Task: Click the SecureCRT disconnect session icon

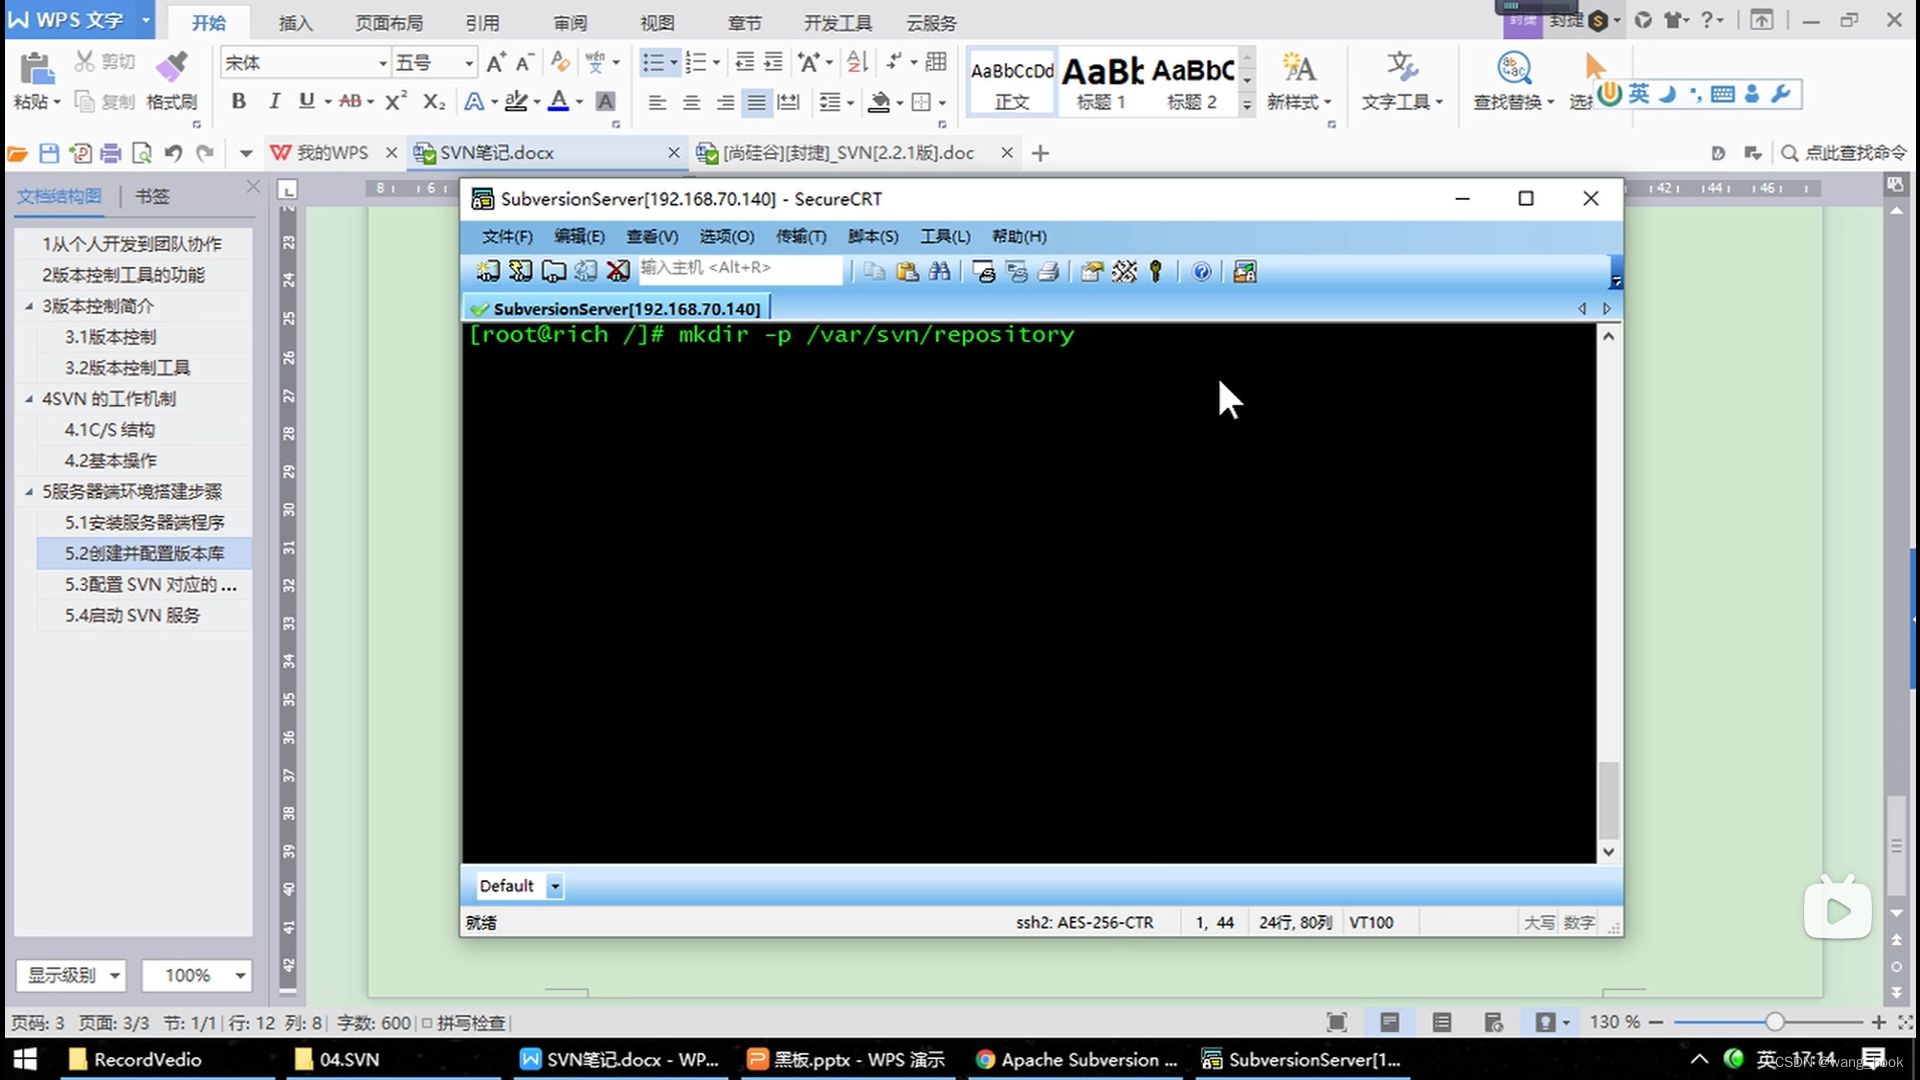Action: 618,271
